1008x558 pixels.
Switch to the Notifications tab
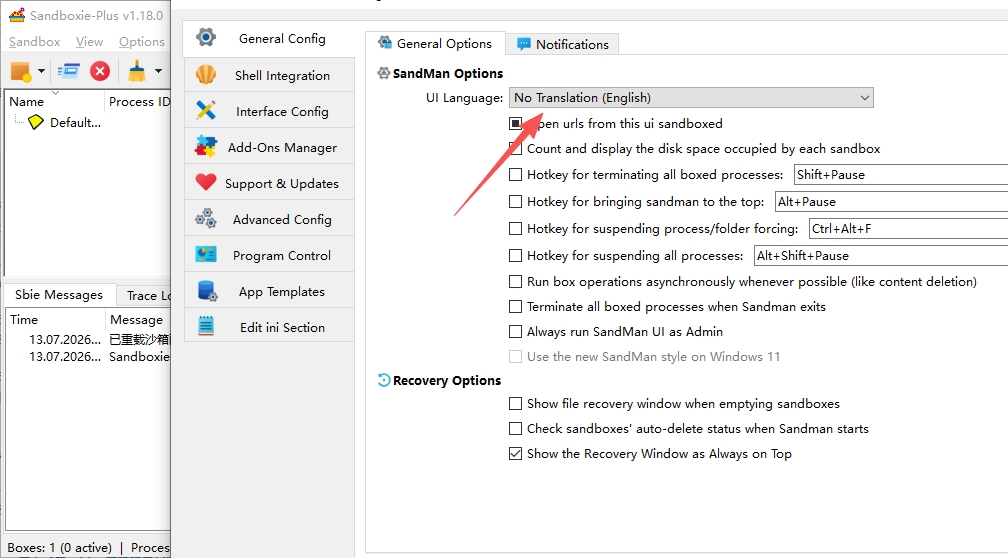point(562,44)
